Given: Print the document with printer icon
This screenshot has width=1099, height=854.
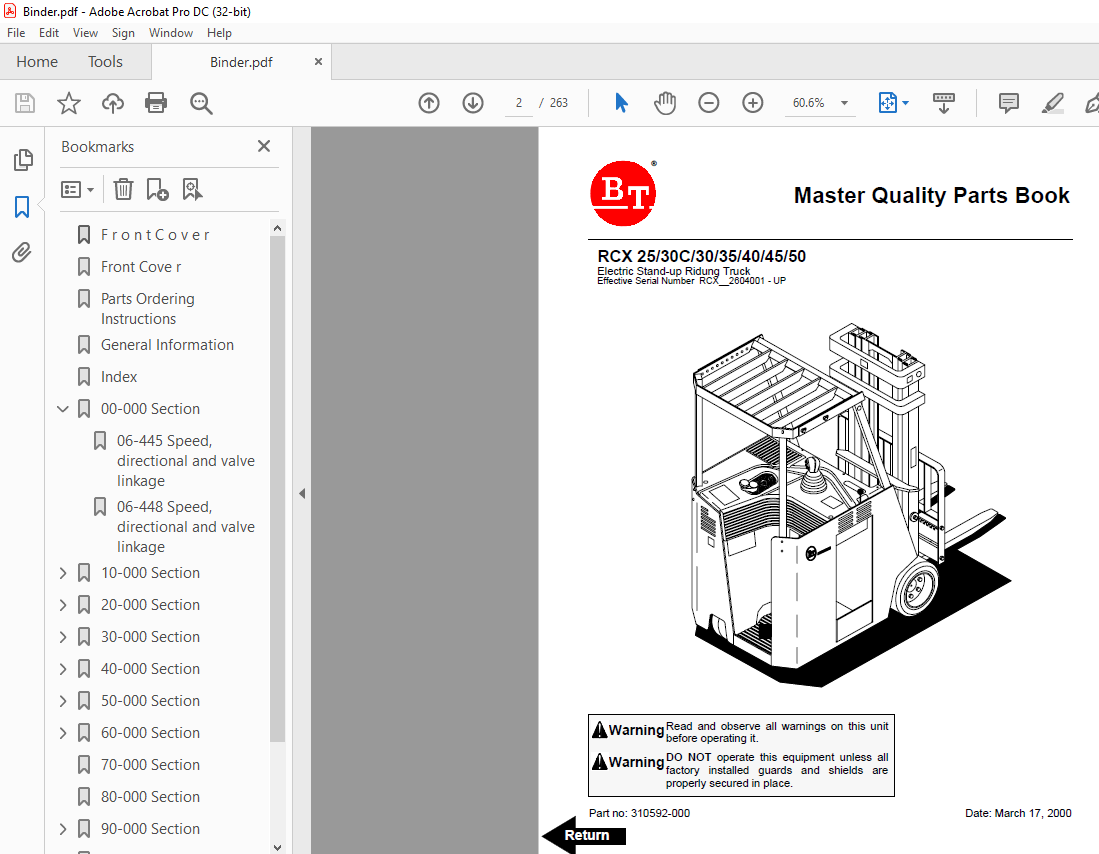Looking at the screenshot, I should (x=156, y=103).
